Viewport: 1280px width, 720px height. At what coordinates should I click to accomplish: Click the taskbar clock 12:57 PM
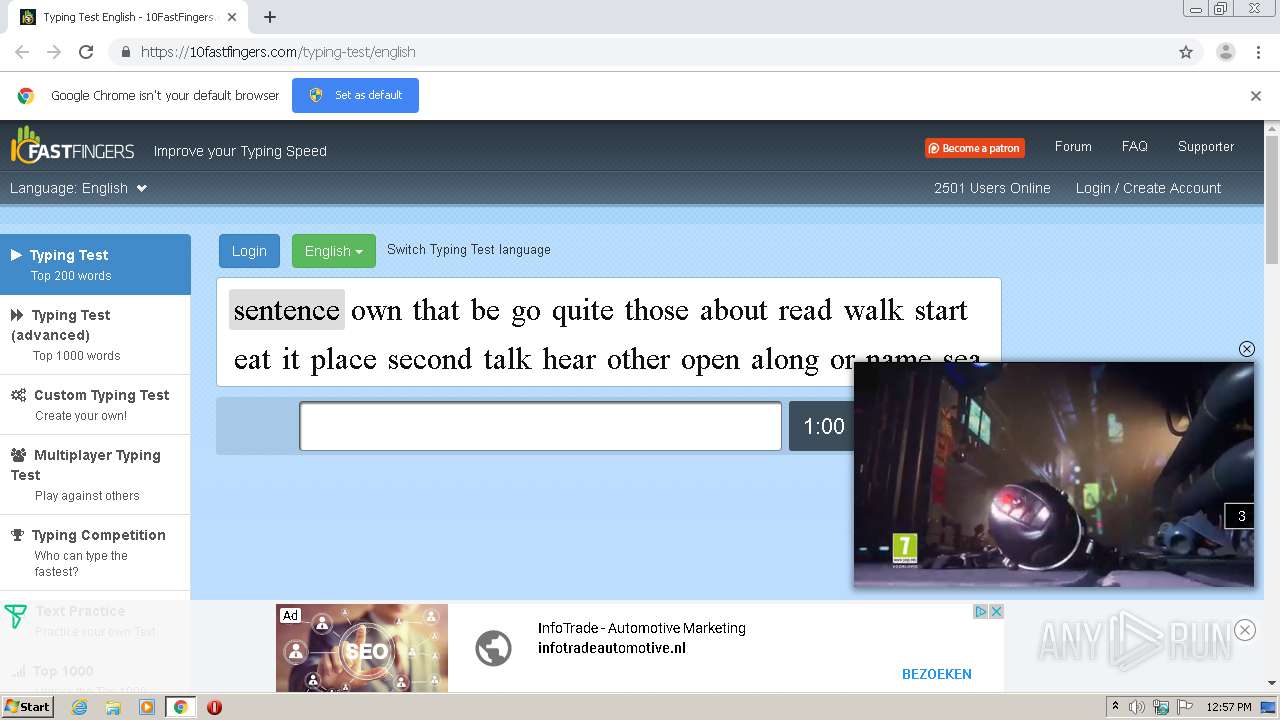[1229, 707]
